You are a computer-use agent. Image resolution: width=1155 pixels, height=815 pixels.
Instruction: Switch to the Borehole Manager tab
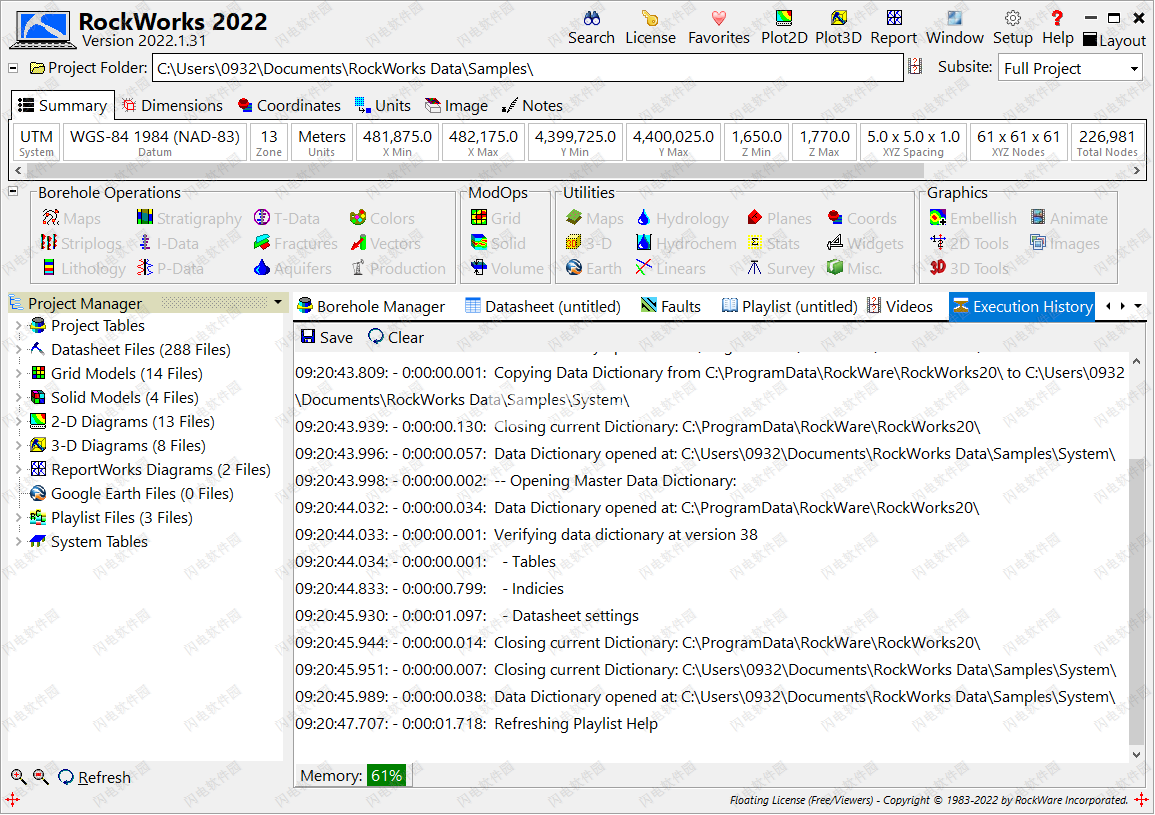[x=371, y=307]
